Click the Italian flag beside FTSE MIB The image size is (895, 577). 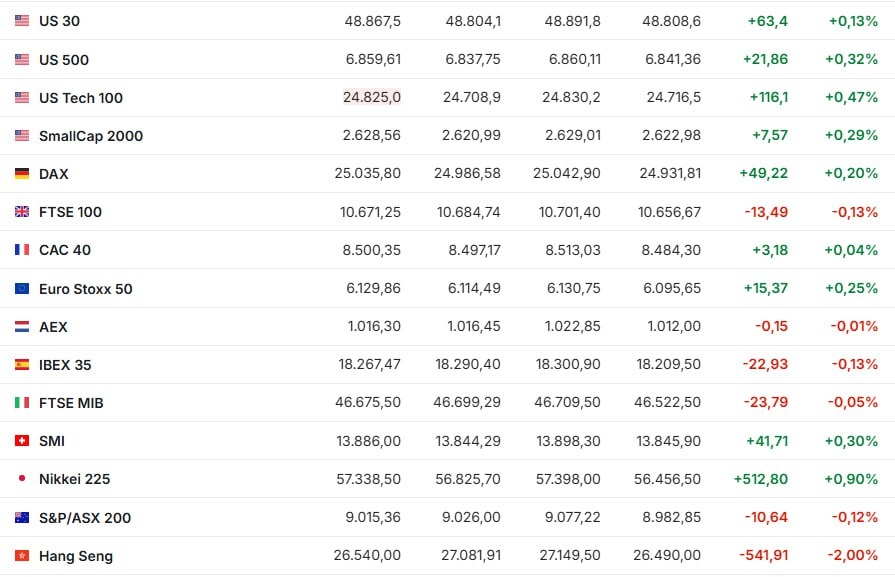click(x=22, y=403)
